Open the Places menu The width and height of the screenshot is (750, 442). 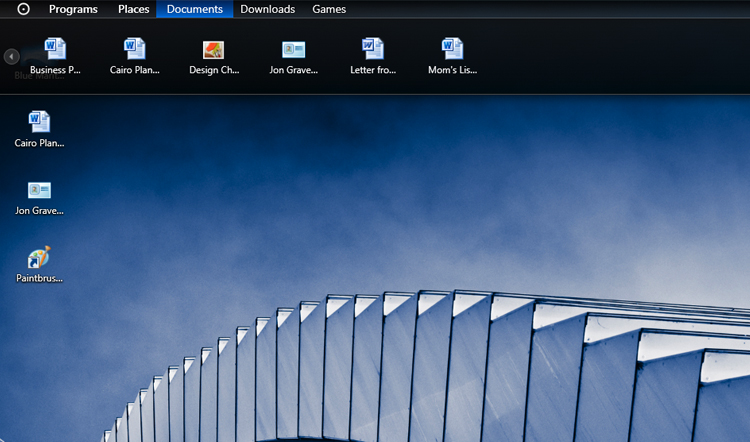click(133, 9)
